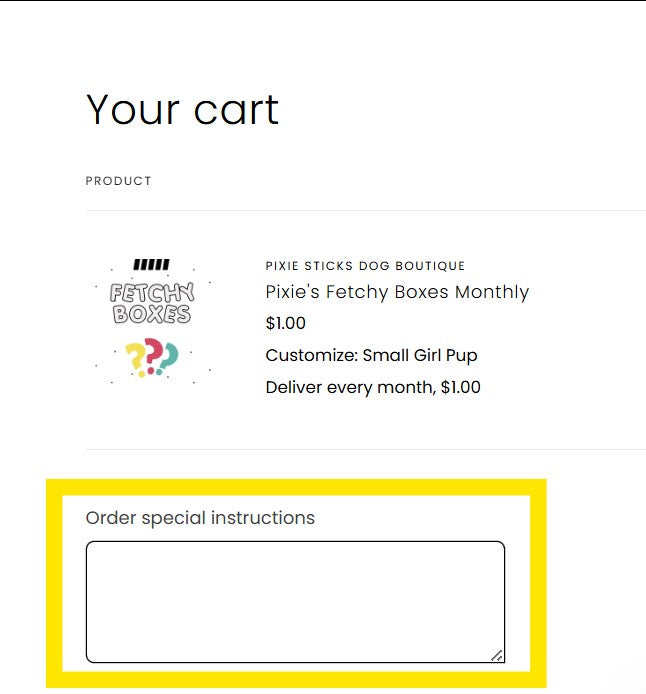The height and width of the screenshot is (694, 646).
Task: Click the $1.00 product price
Action: click(x=286, y=323)
